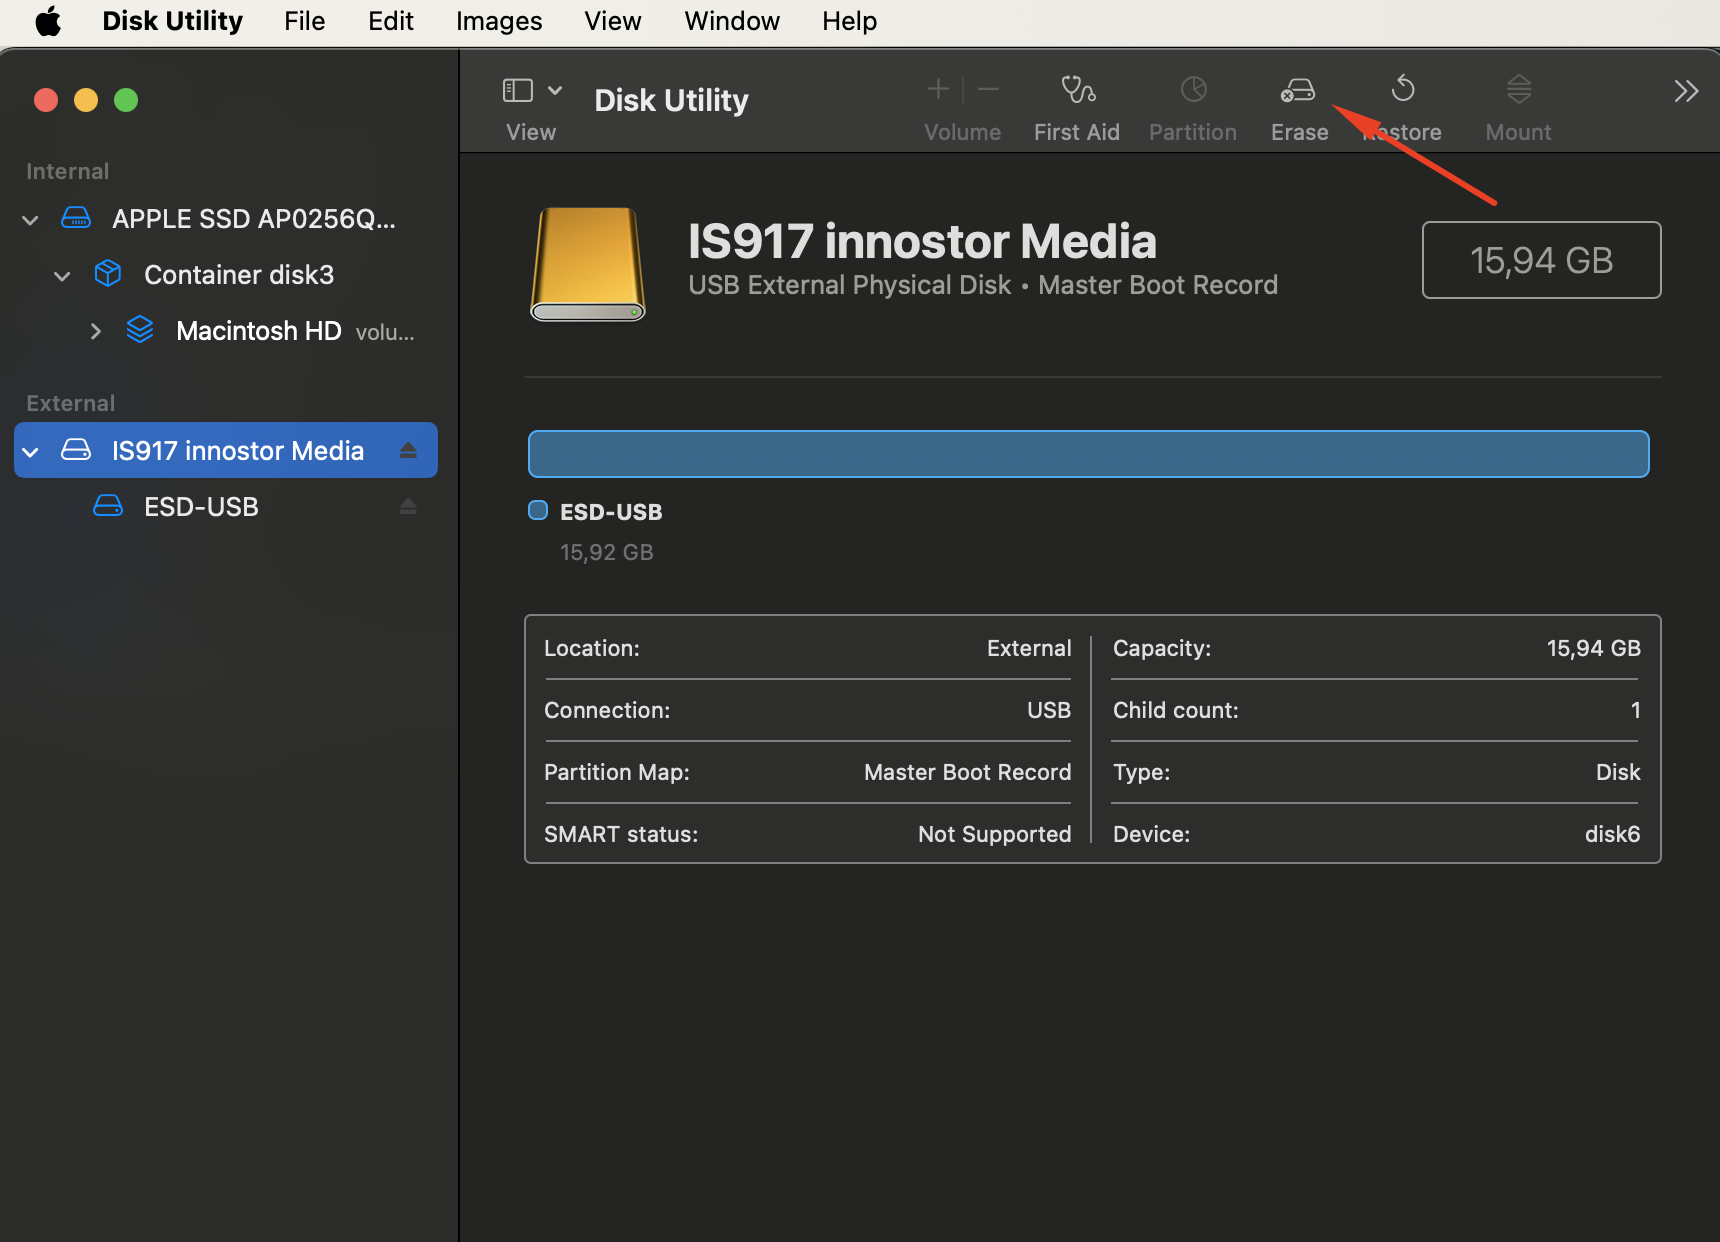1720x1242 pixels.
Task: Eject the ESD-USB volume
Action: tap(408, 507)
